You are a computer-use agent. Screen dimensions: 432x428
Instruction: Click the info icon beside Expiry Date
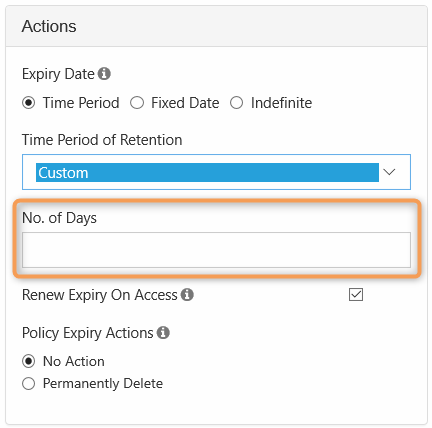104,74
